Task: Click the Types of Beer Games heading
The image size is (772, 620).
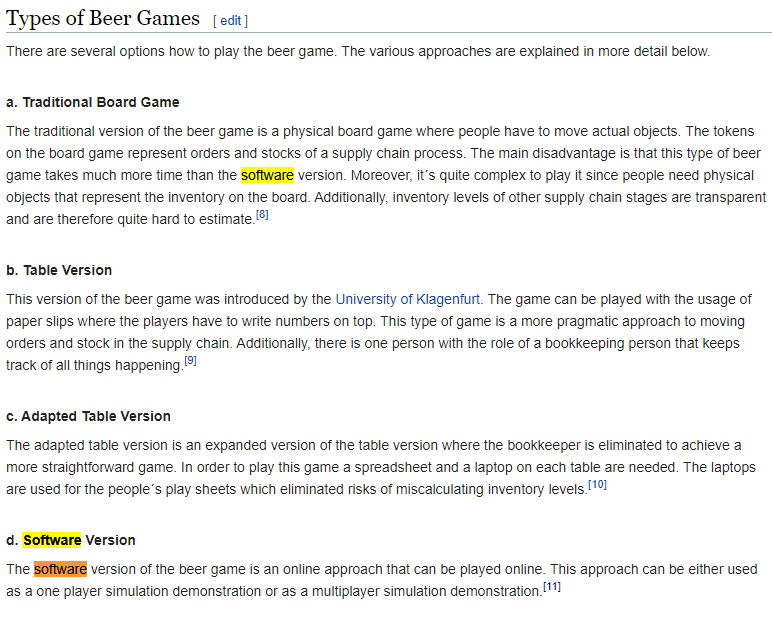Action: 103,18
